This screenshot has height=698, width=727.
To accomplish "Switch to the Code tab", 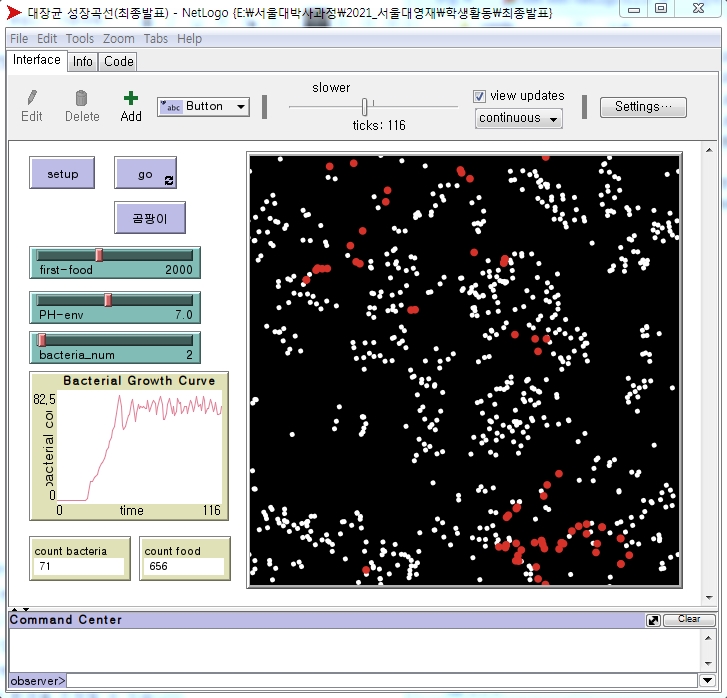I will (119, 61).
